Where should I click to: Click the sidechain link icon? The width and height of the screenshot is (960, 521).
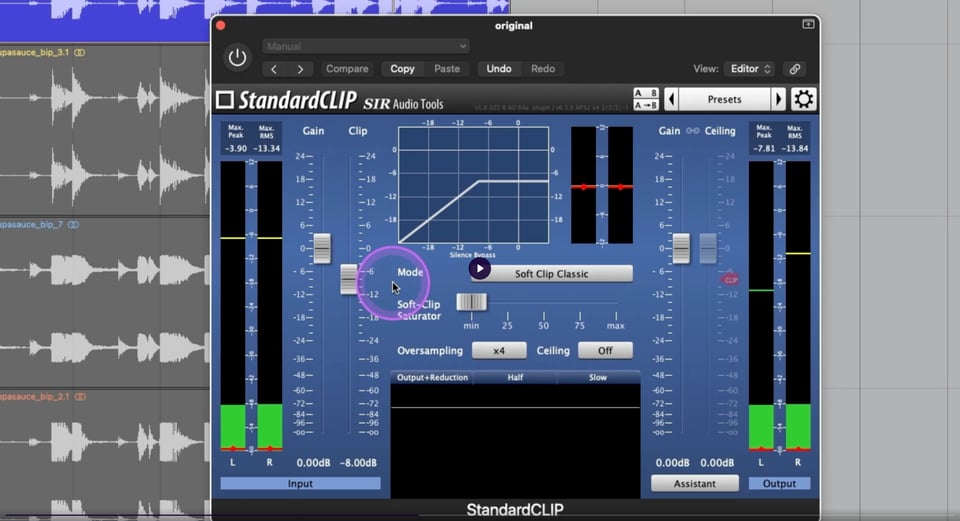[794, 69]
